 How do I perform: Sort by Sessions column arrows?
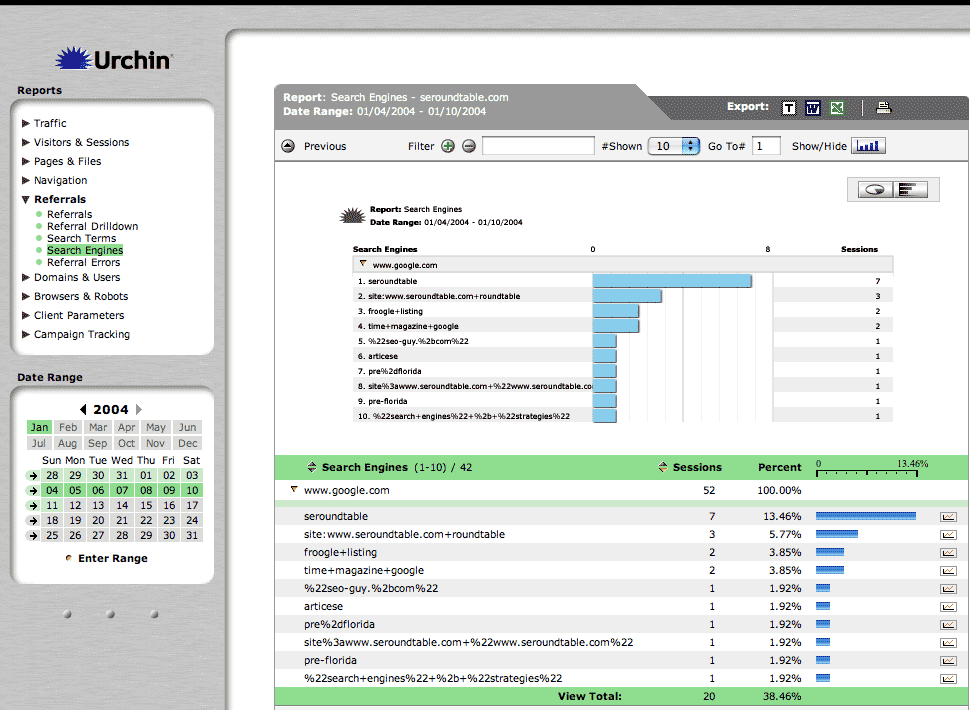(663, 467)
